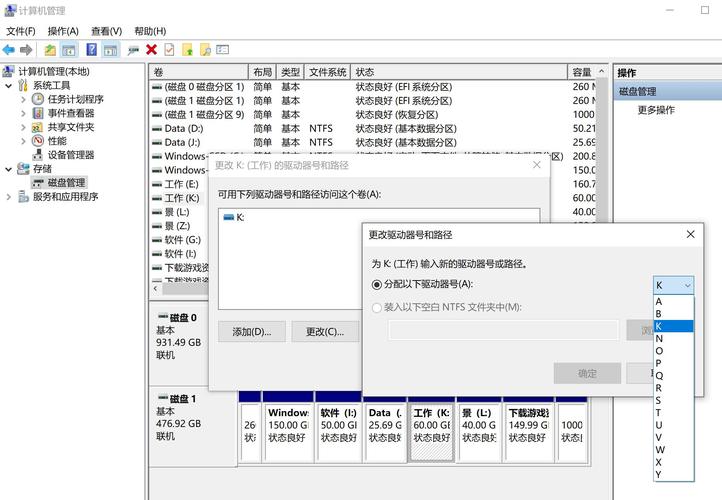Click the 软件 (I:) 50.00 GB partition block
This screenshot has width=722, height=500.
point(339,432)
